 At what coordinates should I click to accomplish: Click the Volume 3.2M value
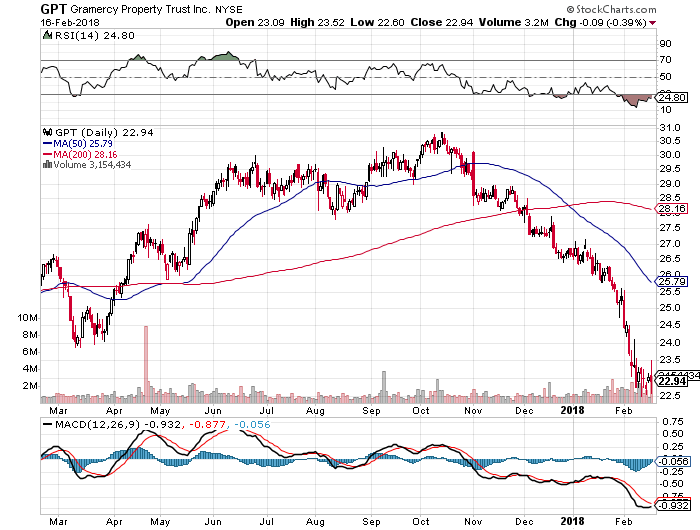(x=513, y=22)
